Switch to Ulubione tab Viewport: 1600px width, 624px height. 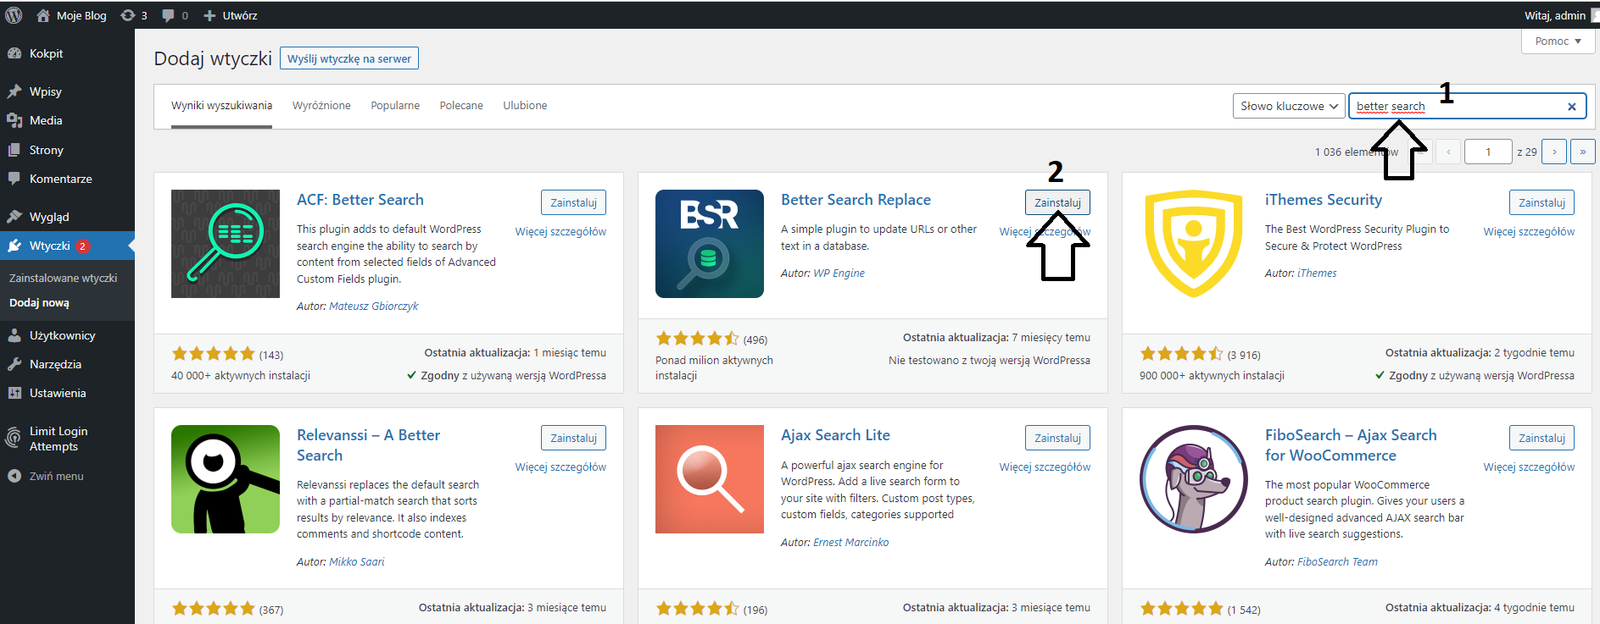click(525, 106)
